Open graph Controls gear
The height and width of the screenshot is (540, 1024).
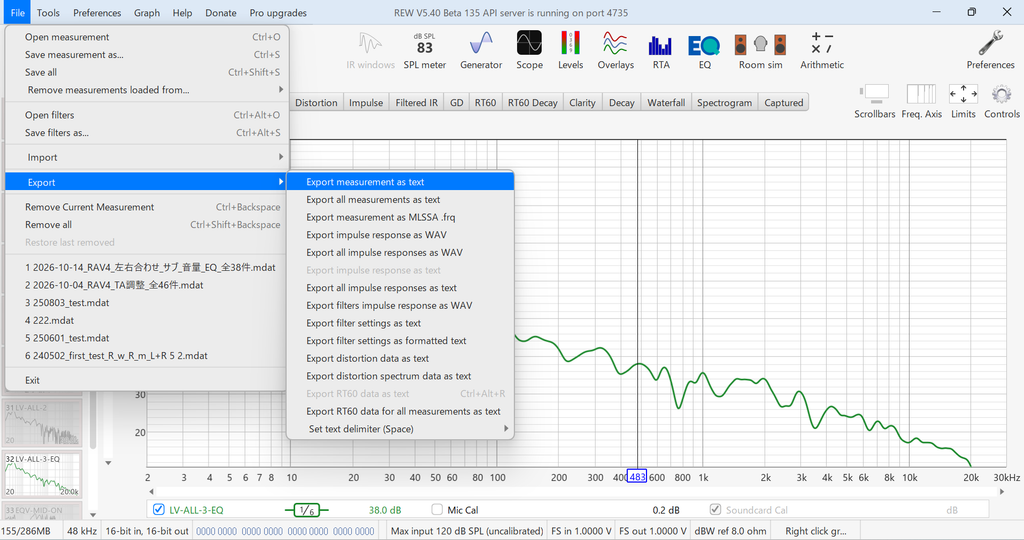[1001, 101]
